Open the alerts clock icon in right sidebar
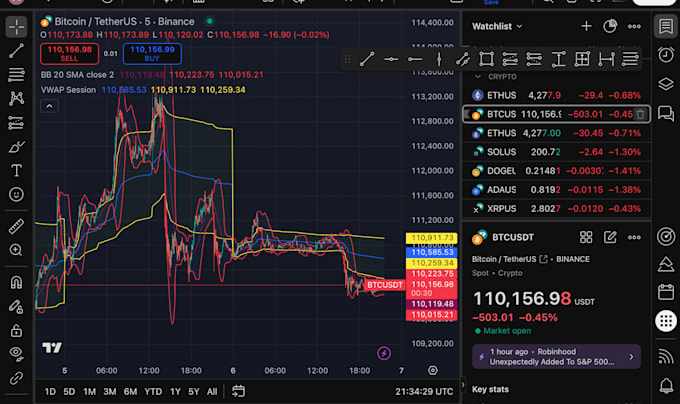This screenshot has height=404, width=680. pos(666,55)
